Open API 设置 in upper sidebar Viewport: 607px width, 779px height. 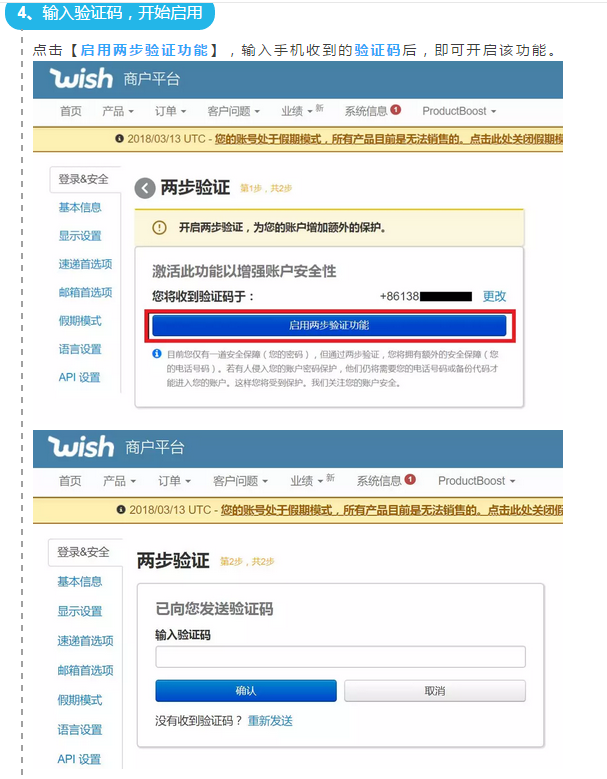[x=79, y=378]
